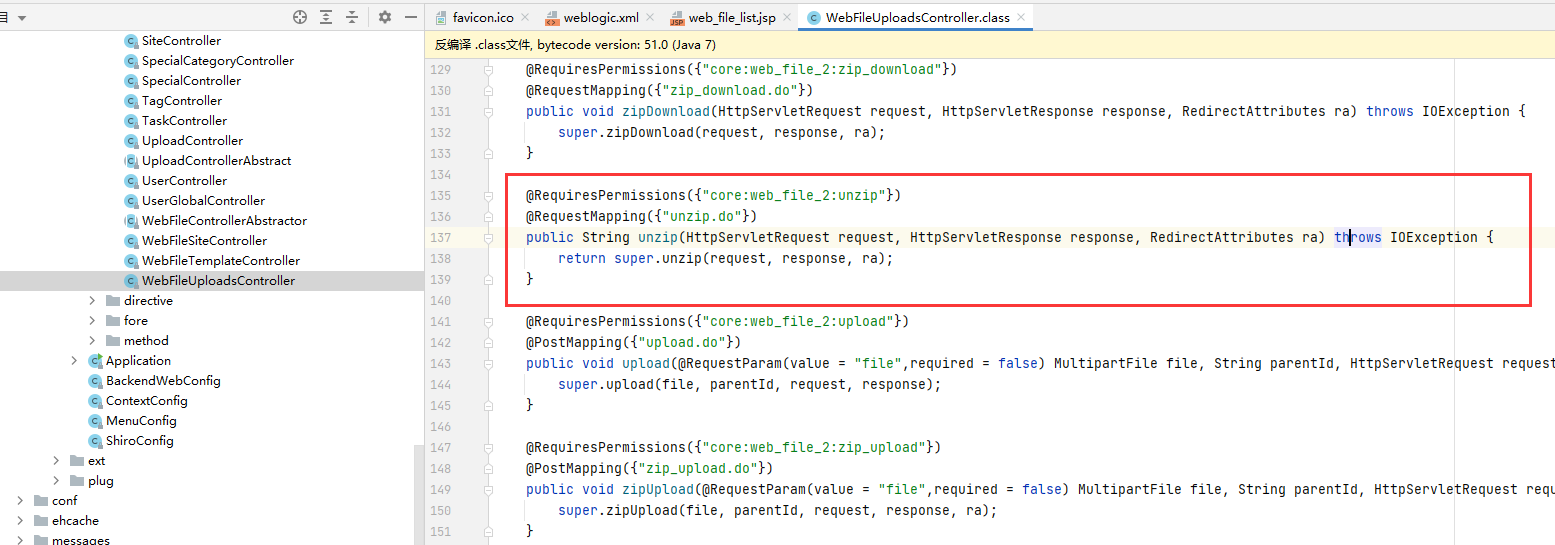Screen dimensions: 1555x545
Task: Expand the Application node
Action: coord(74,361)
